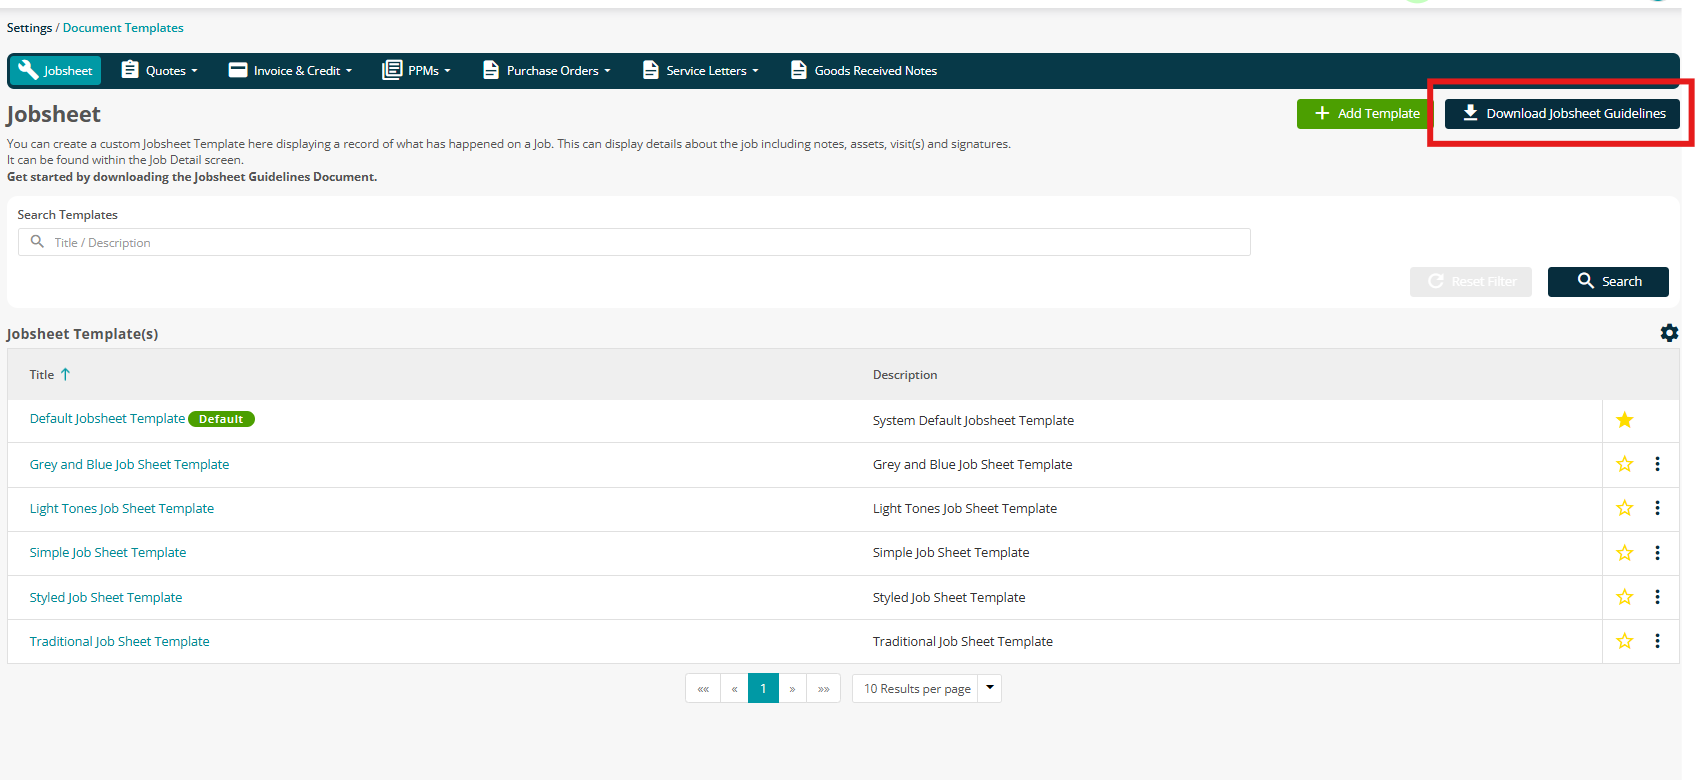
Task: Open the table settings gear icon
Action: coord(1669,333)
